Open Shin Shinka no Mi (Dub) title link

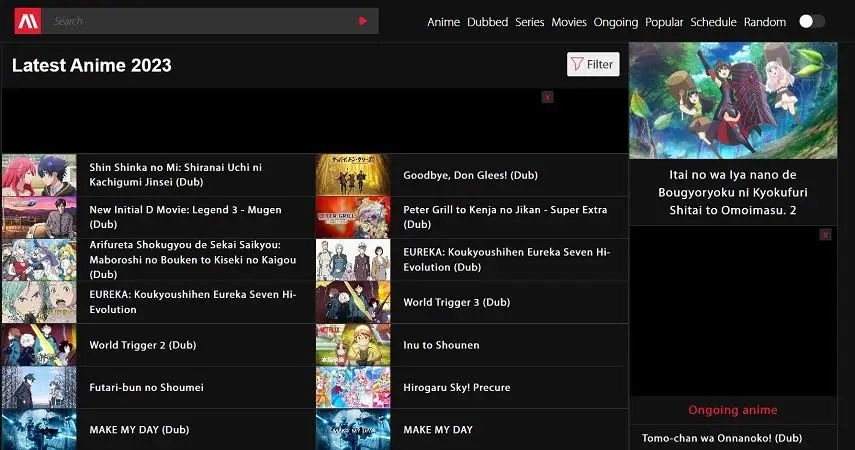pyautogui.click(x=176, y=175)
